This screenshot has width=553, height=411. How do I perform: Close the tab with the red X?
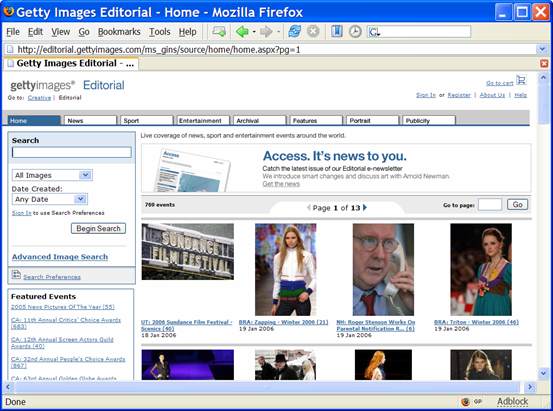click(544, 64)
